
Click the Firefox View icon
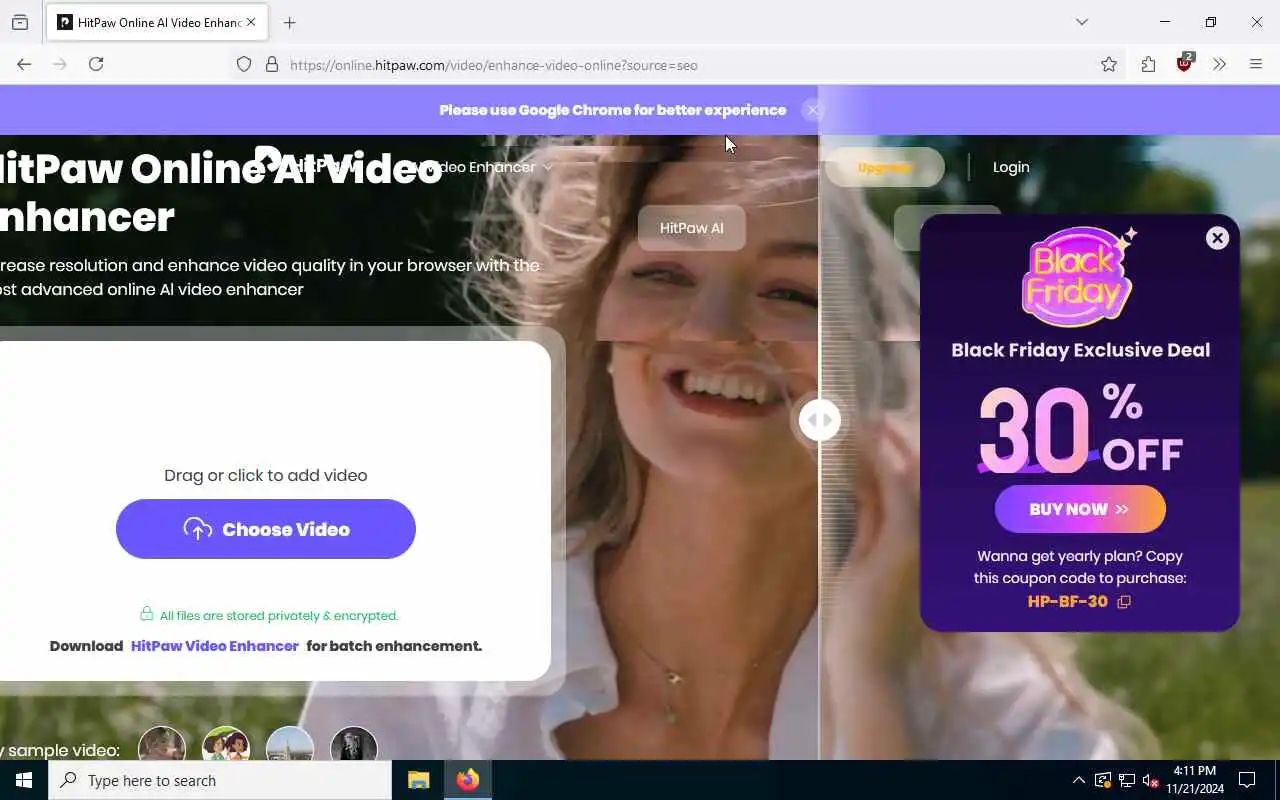point(20,22)
